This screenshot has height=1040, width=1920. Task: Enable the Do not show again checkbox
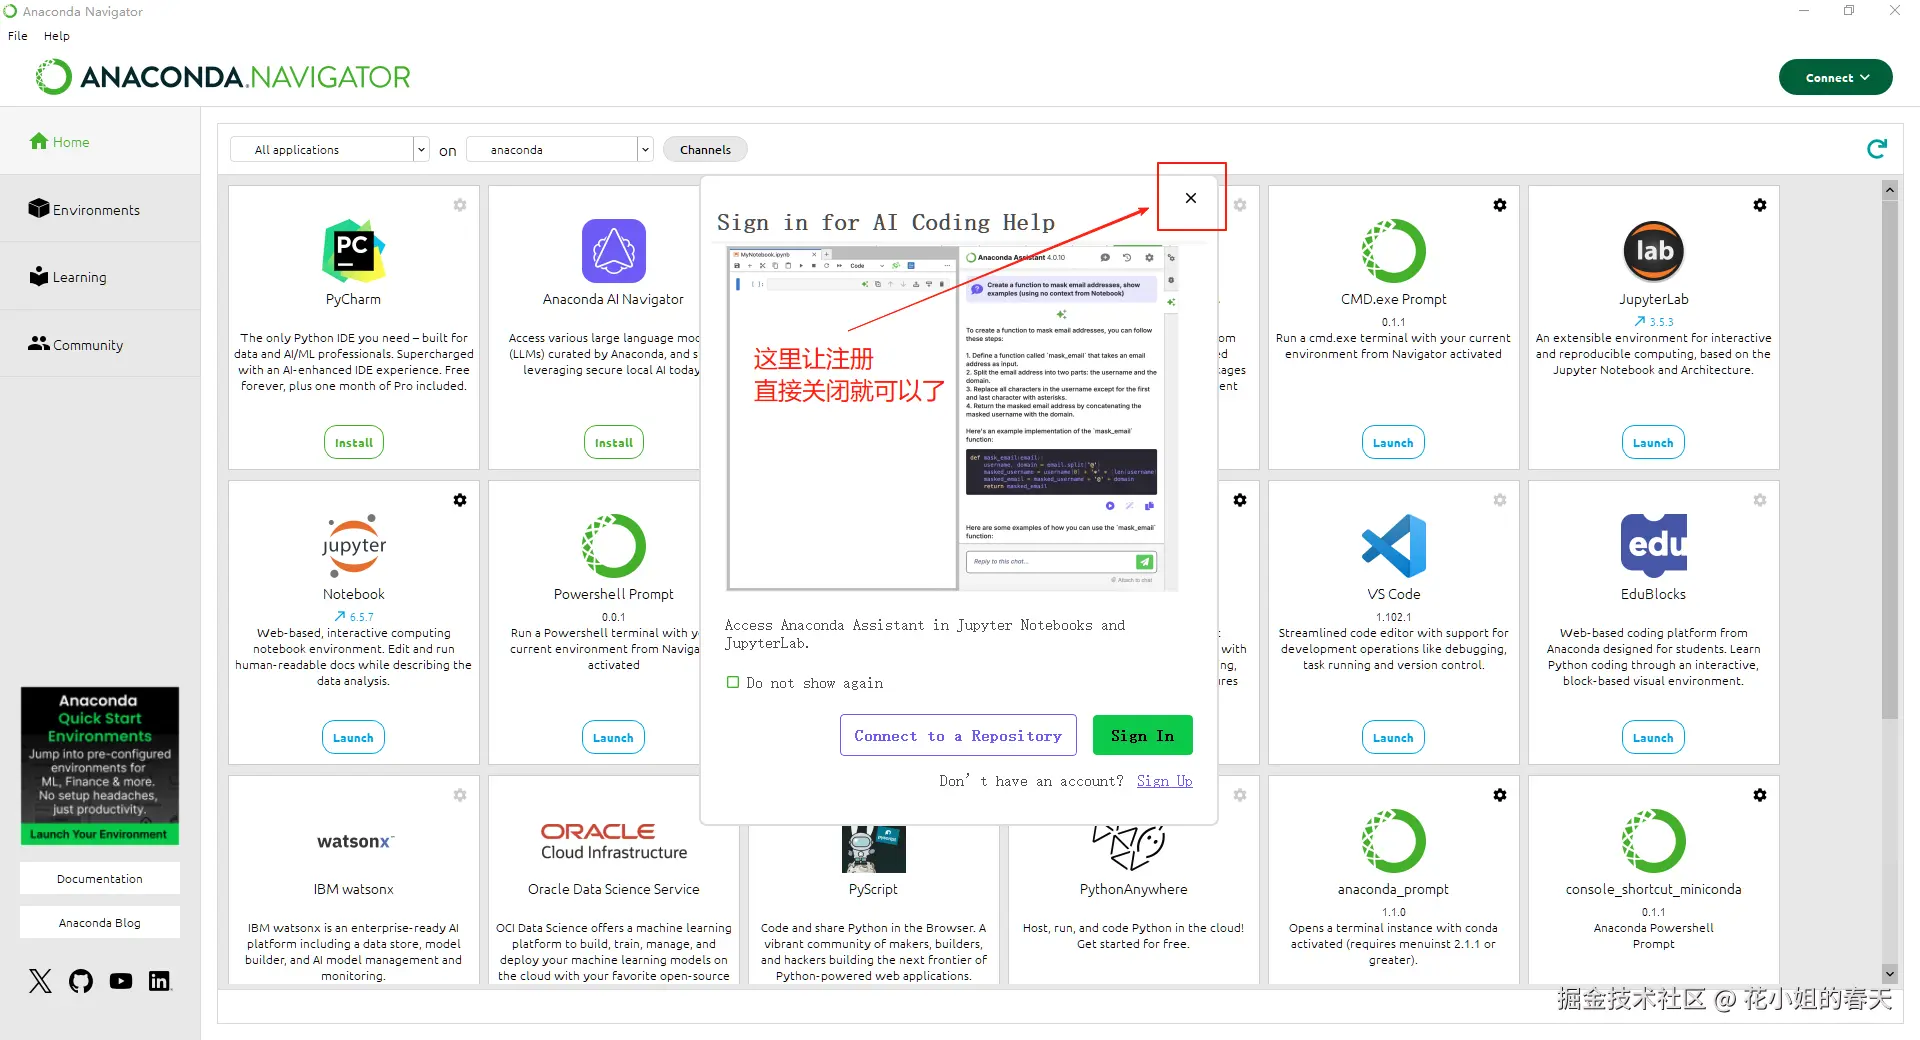click(733, 682)
